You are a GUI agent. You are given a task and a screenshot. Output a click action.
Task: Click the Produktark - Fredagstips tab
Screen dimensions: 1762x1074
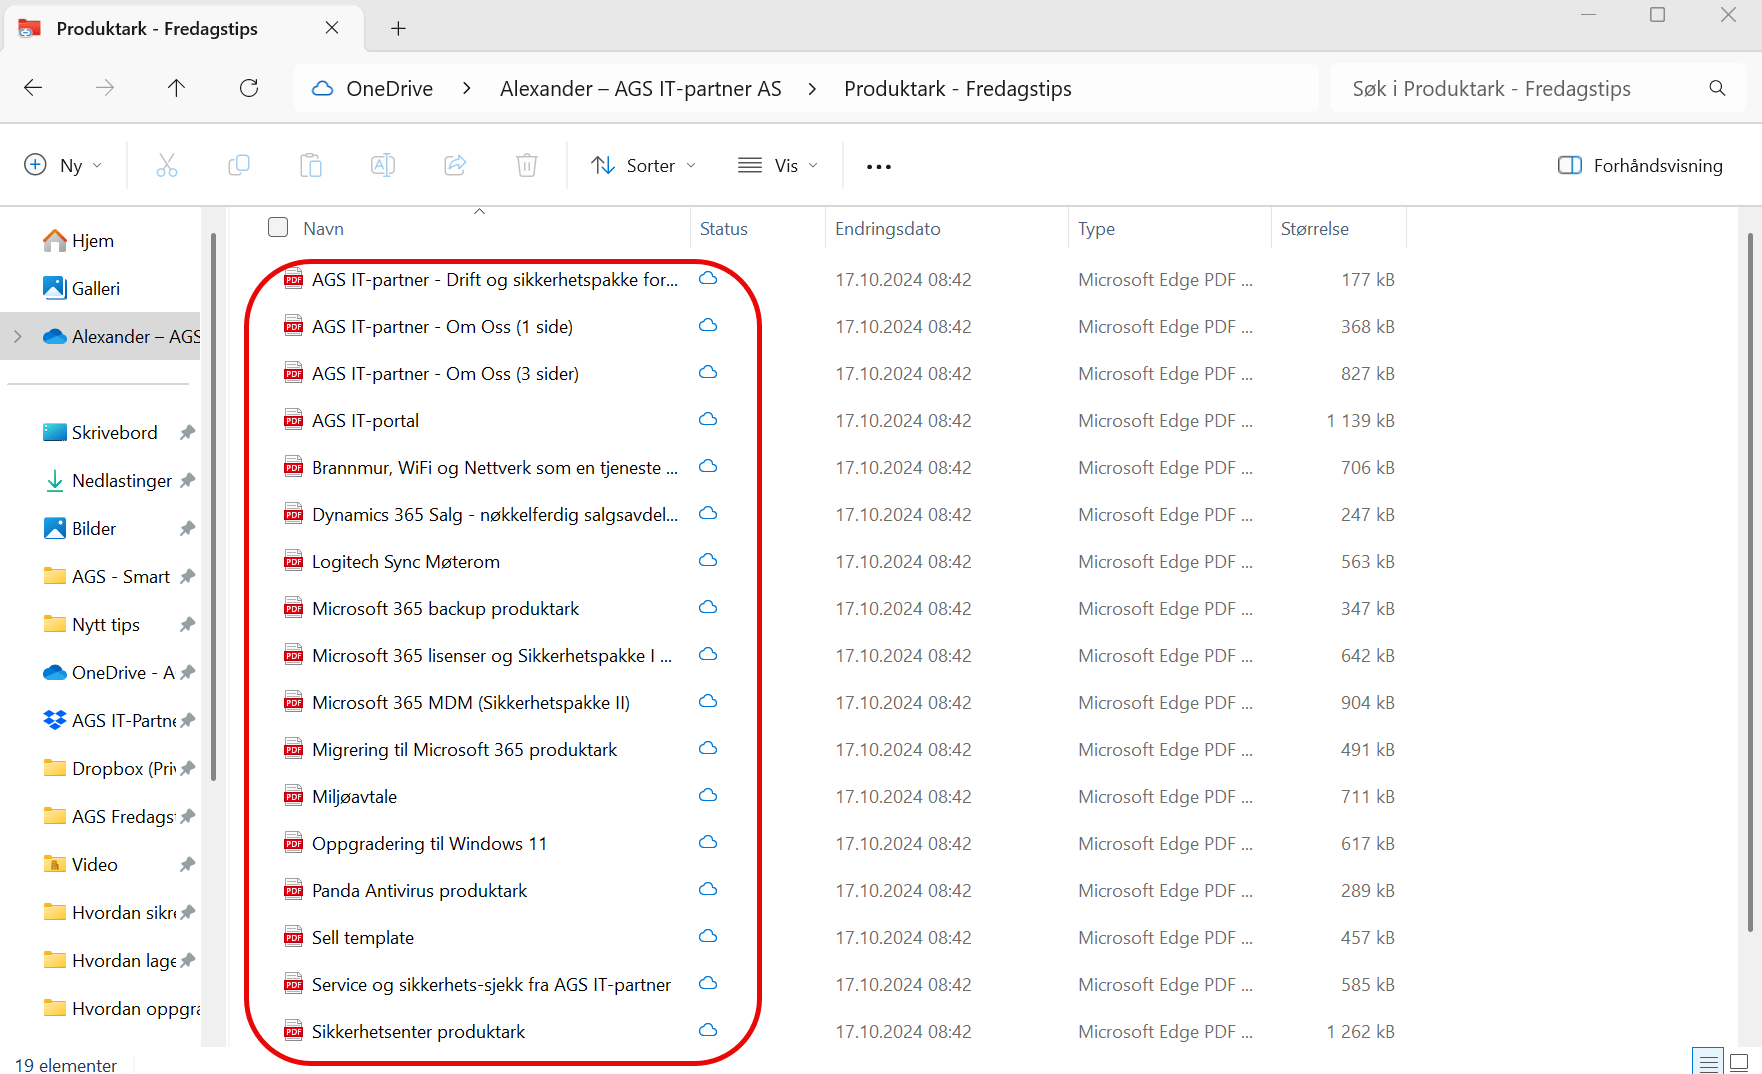(182, 28)
